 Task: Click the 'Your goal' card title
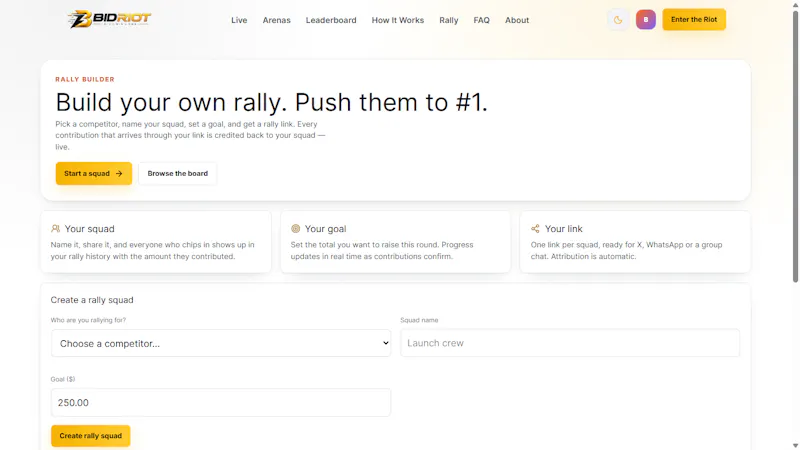pos(326,229)
